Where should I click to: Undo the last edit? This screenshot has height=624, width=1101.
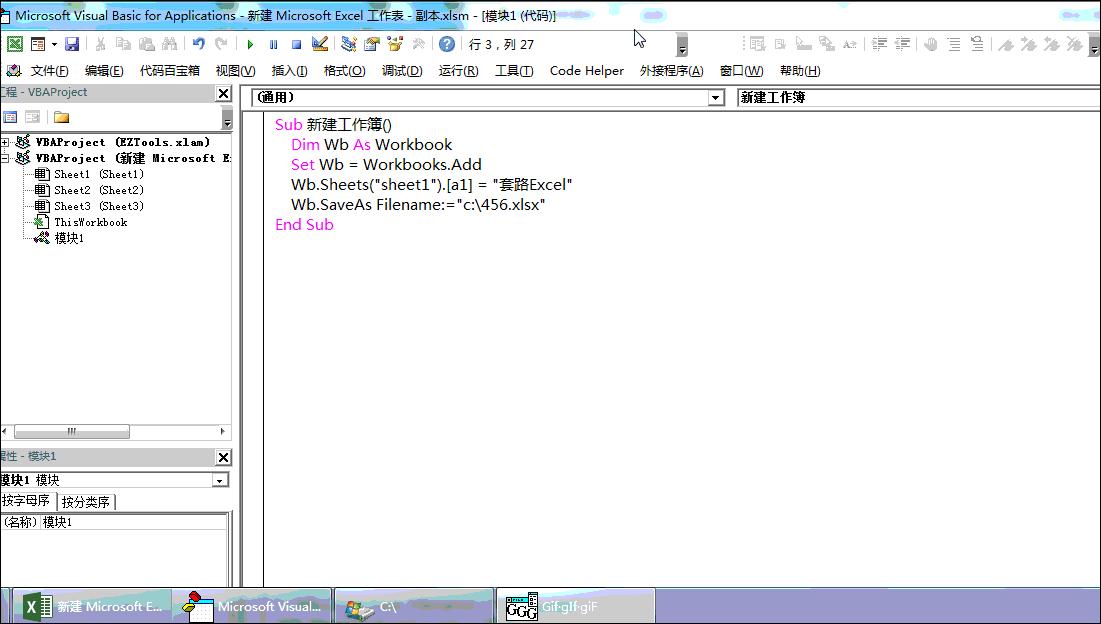tap(199, 44)
